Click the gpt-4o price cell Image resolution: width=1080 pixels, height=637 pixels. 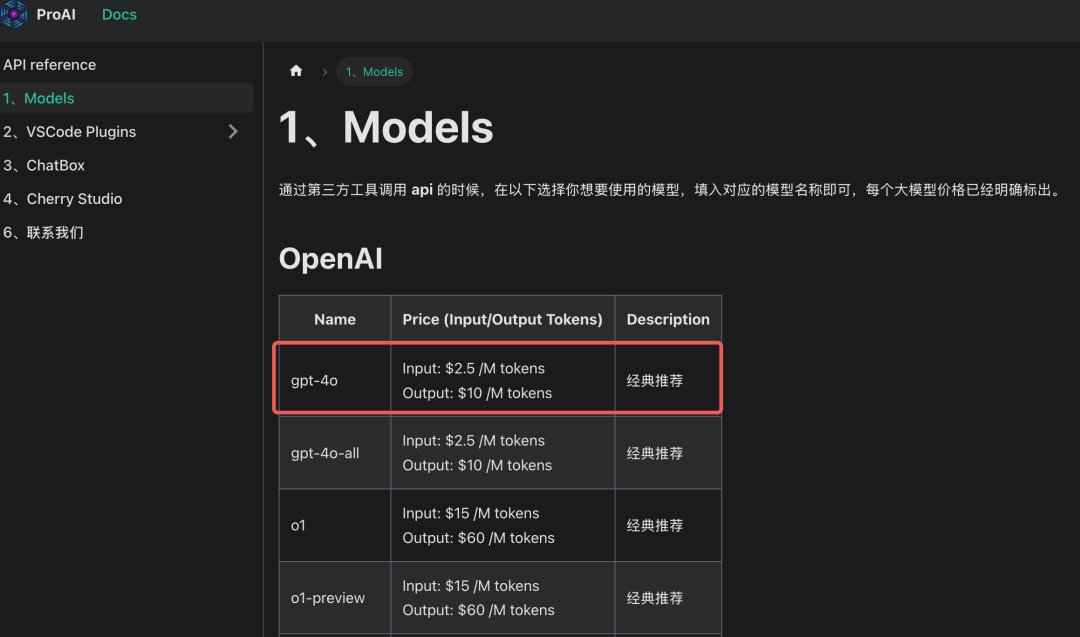click(502, 380)
